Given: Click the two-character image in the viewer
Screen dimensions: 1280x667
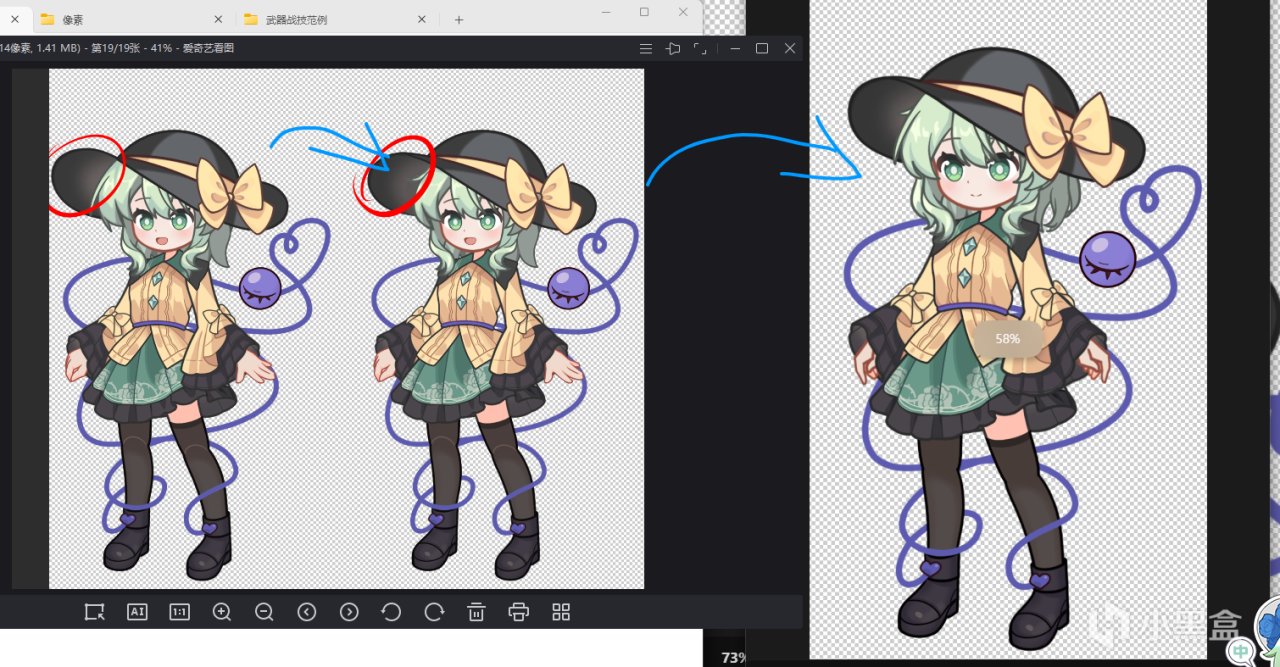Looking at the screenshot, I should (346, 328).
